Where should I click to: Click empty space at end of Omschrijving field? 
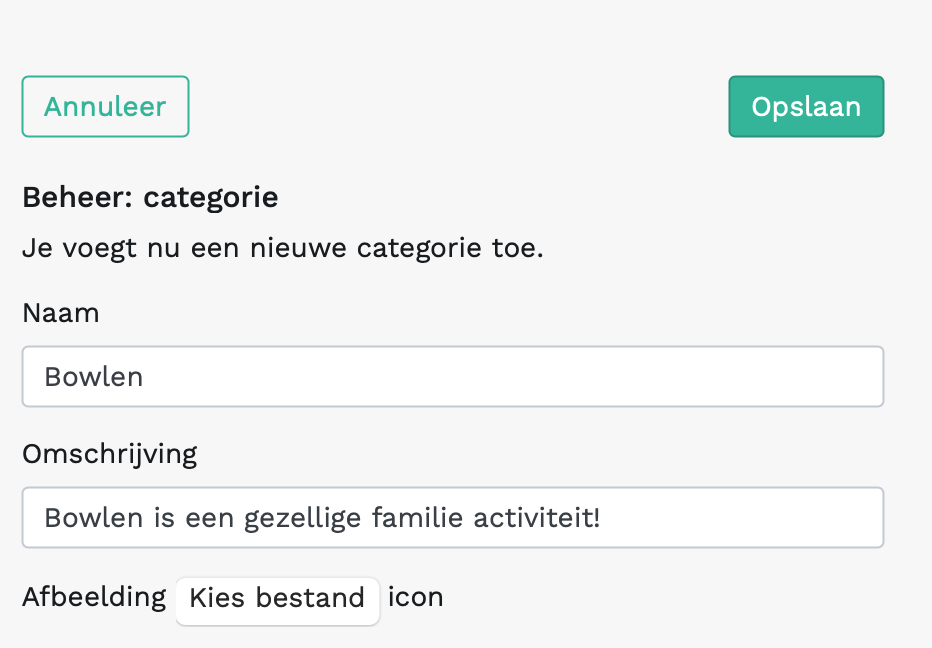click(x=780, y=518)
